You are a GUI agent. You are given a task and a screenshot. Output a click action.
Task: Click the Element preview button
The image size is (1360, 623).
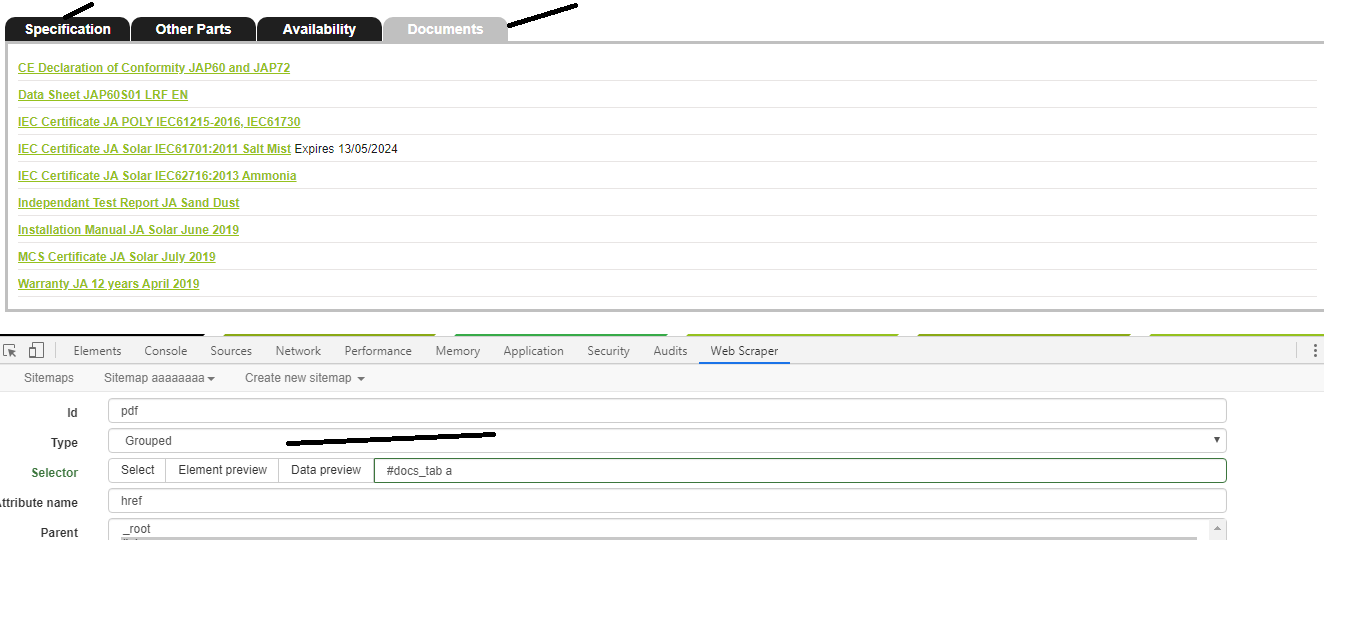tap(222, 470)
